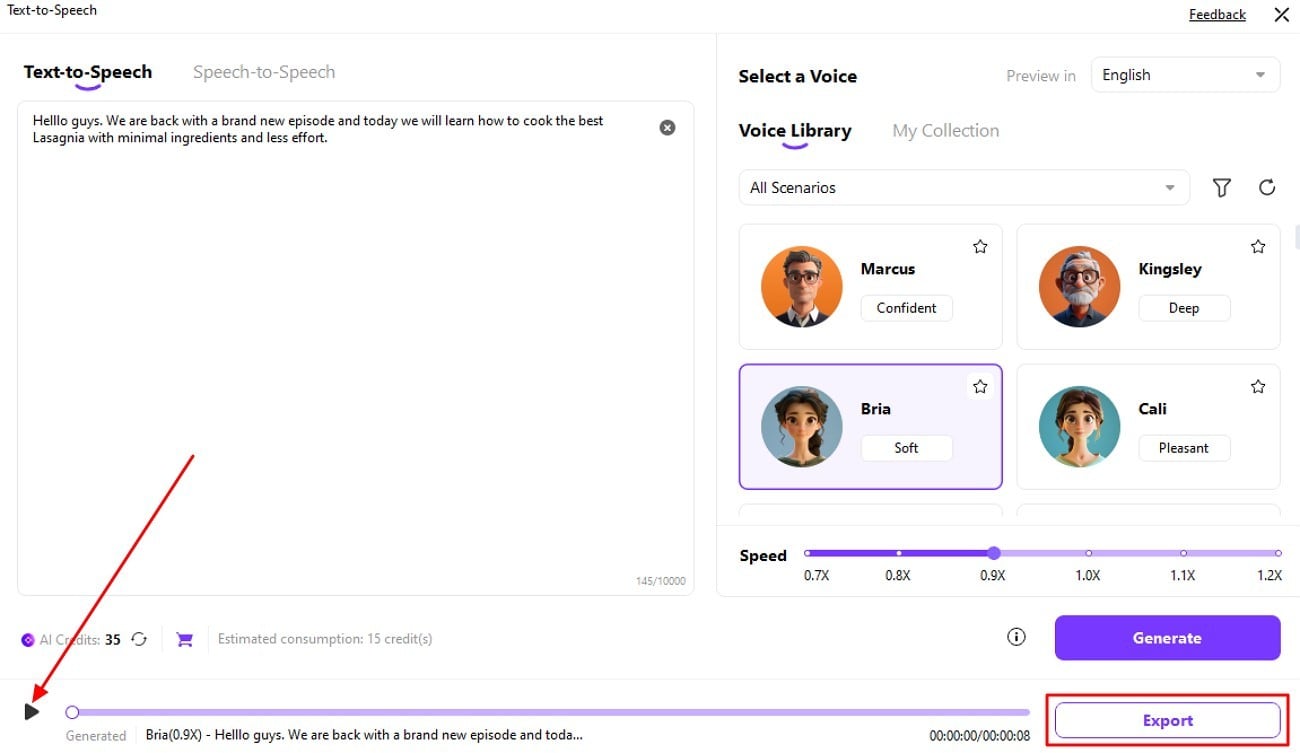
Task: Favorite the Kingsley voice with its star
Action: pyautogui.click(x=1258, y=246)
